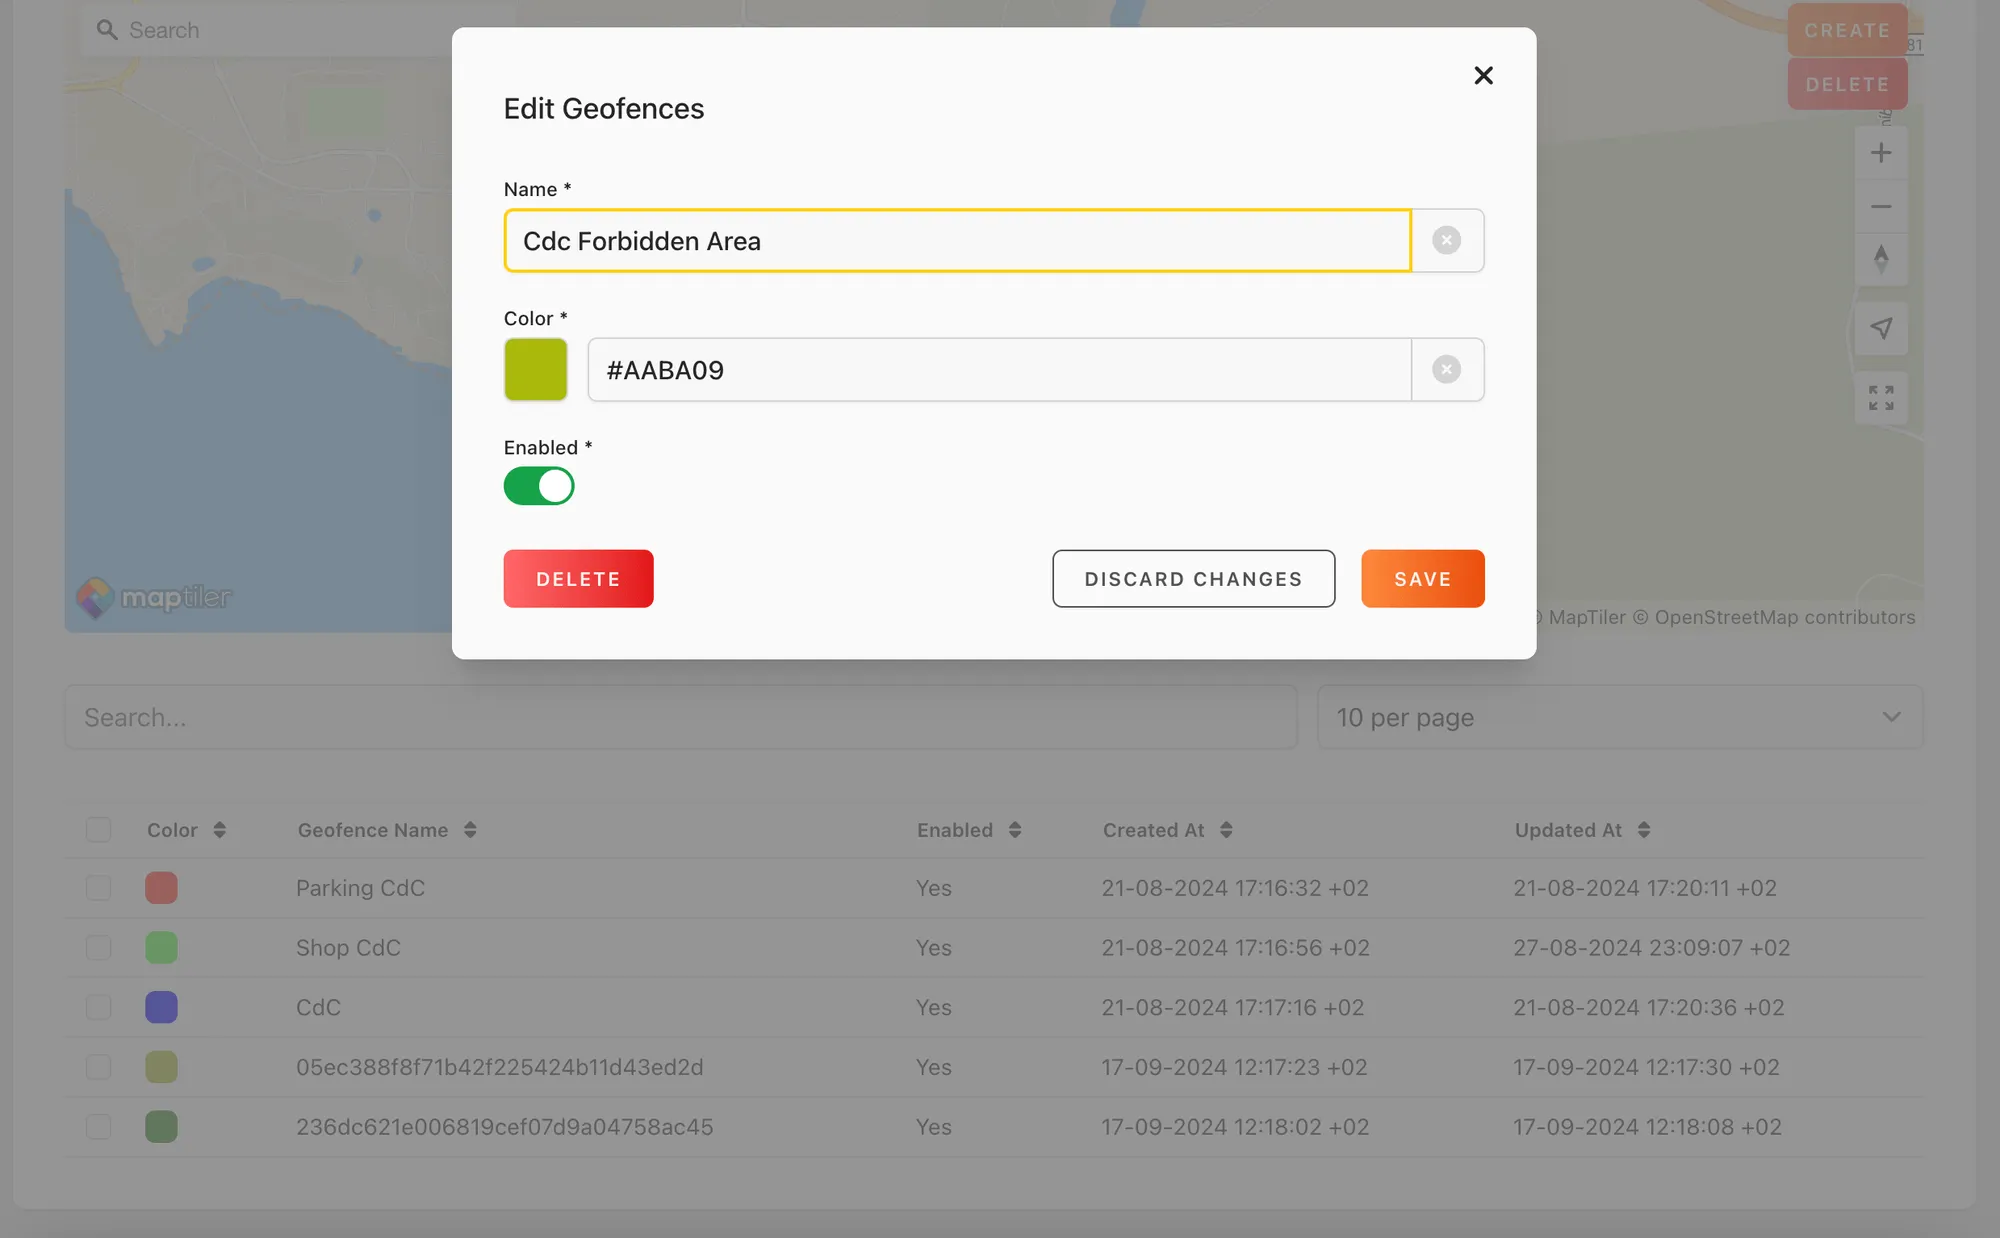The height and width of the screenshot is (1238, 2000).
Task: Toggle the Enabled switch off
Action: tap(539, 486)
